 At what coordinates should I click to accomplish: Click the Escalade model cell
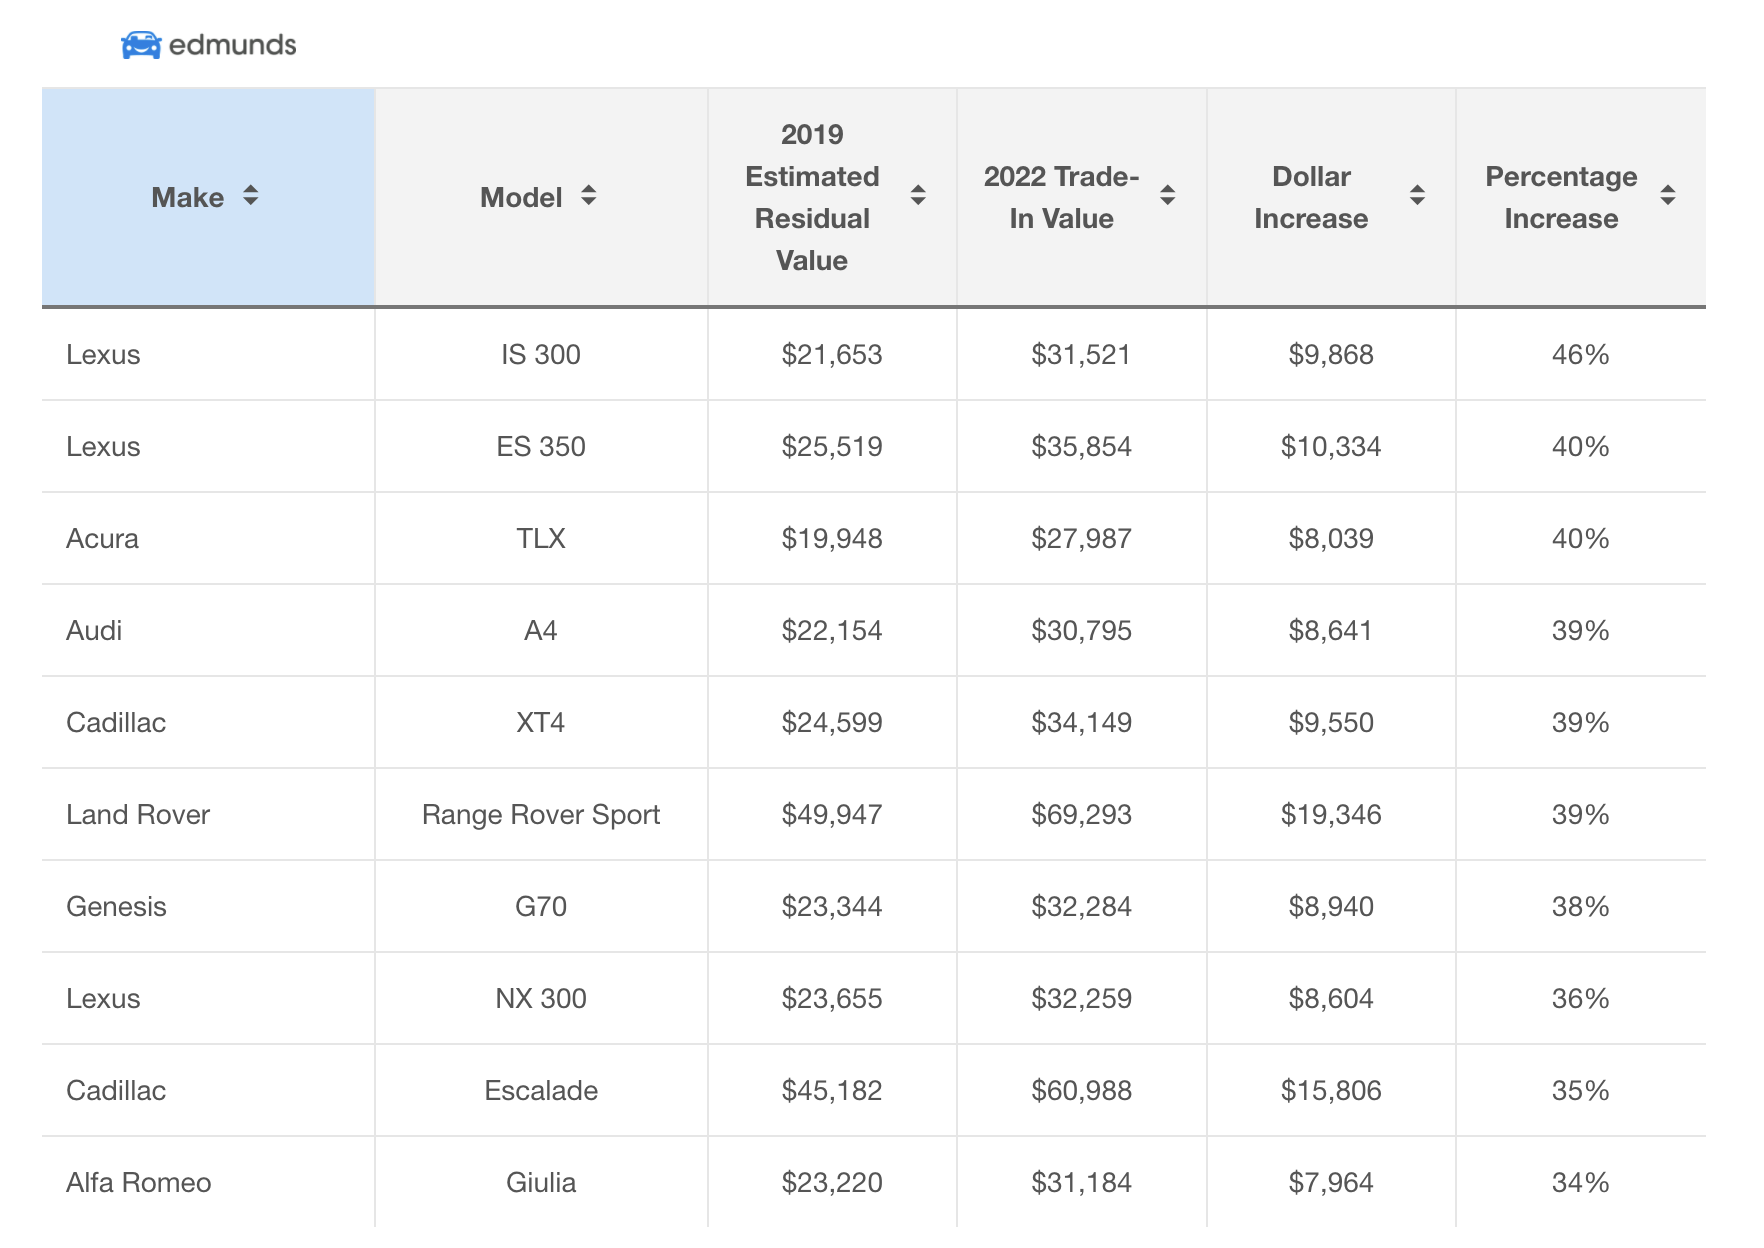click(541, 1091)
